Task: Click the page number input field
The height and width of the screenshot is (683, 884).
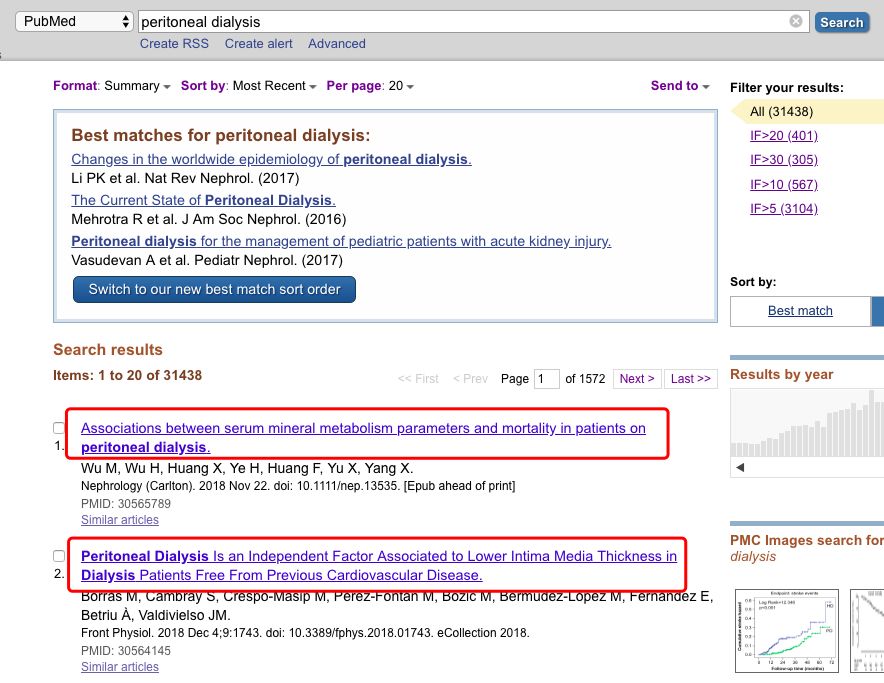Action: [x=546, y=378]
